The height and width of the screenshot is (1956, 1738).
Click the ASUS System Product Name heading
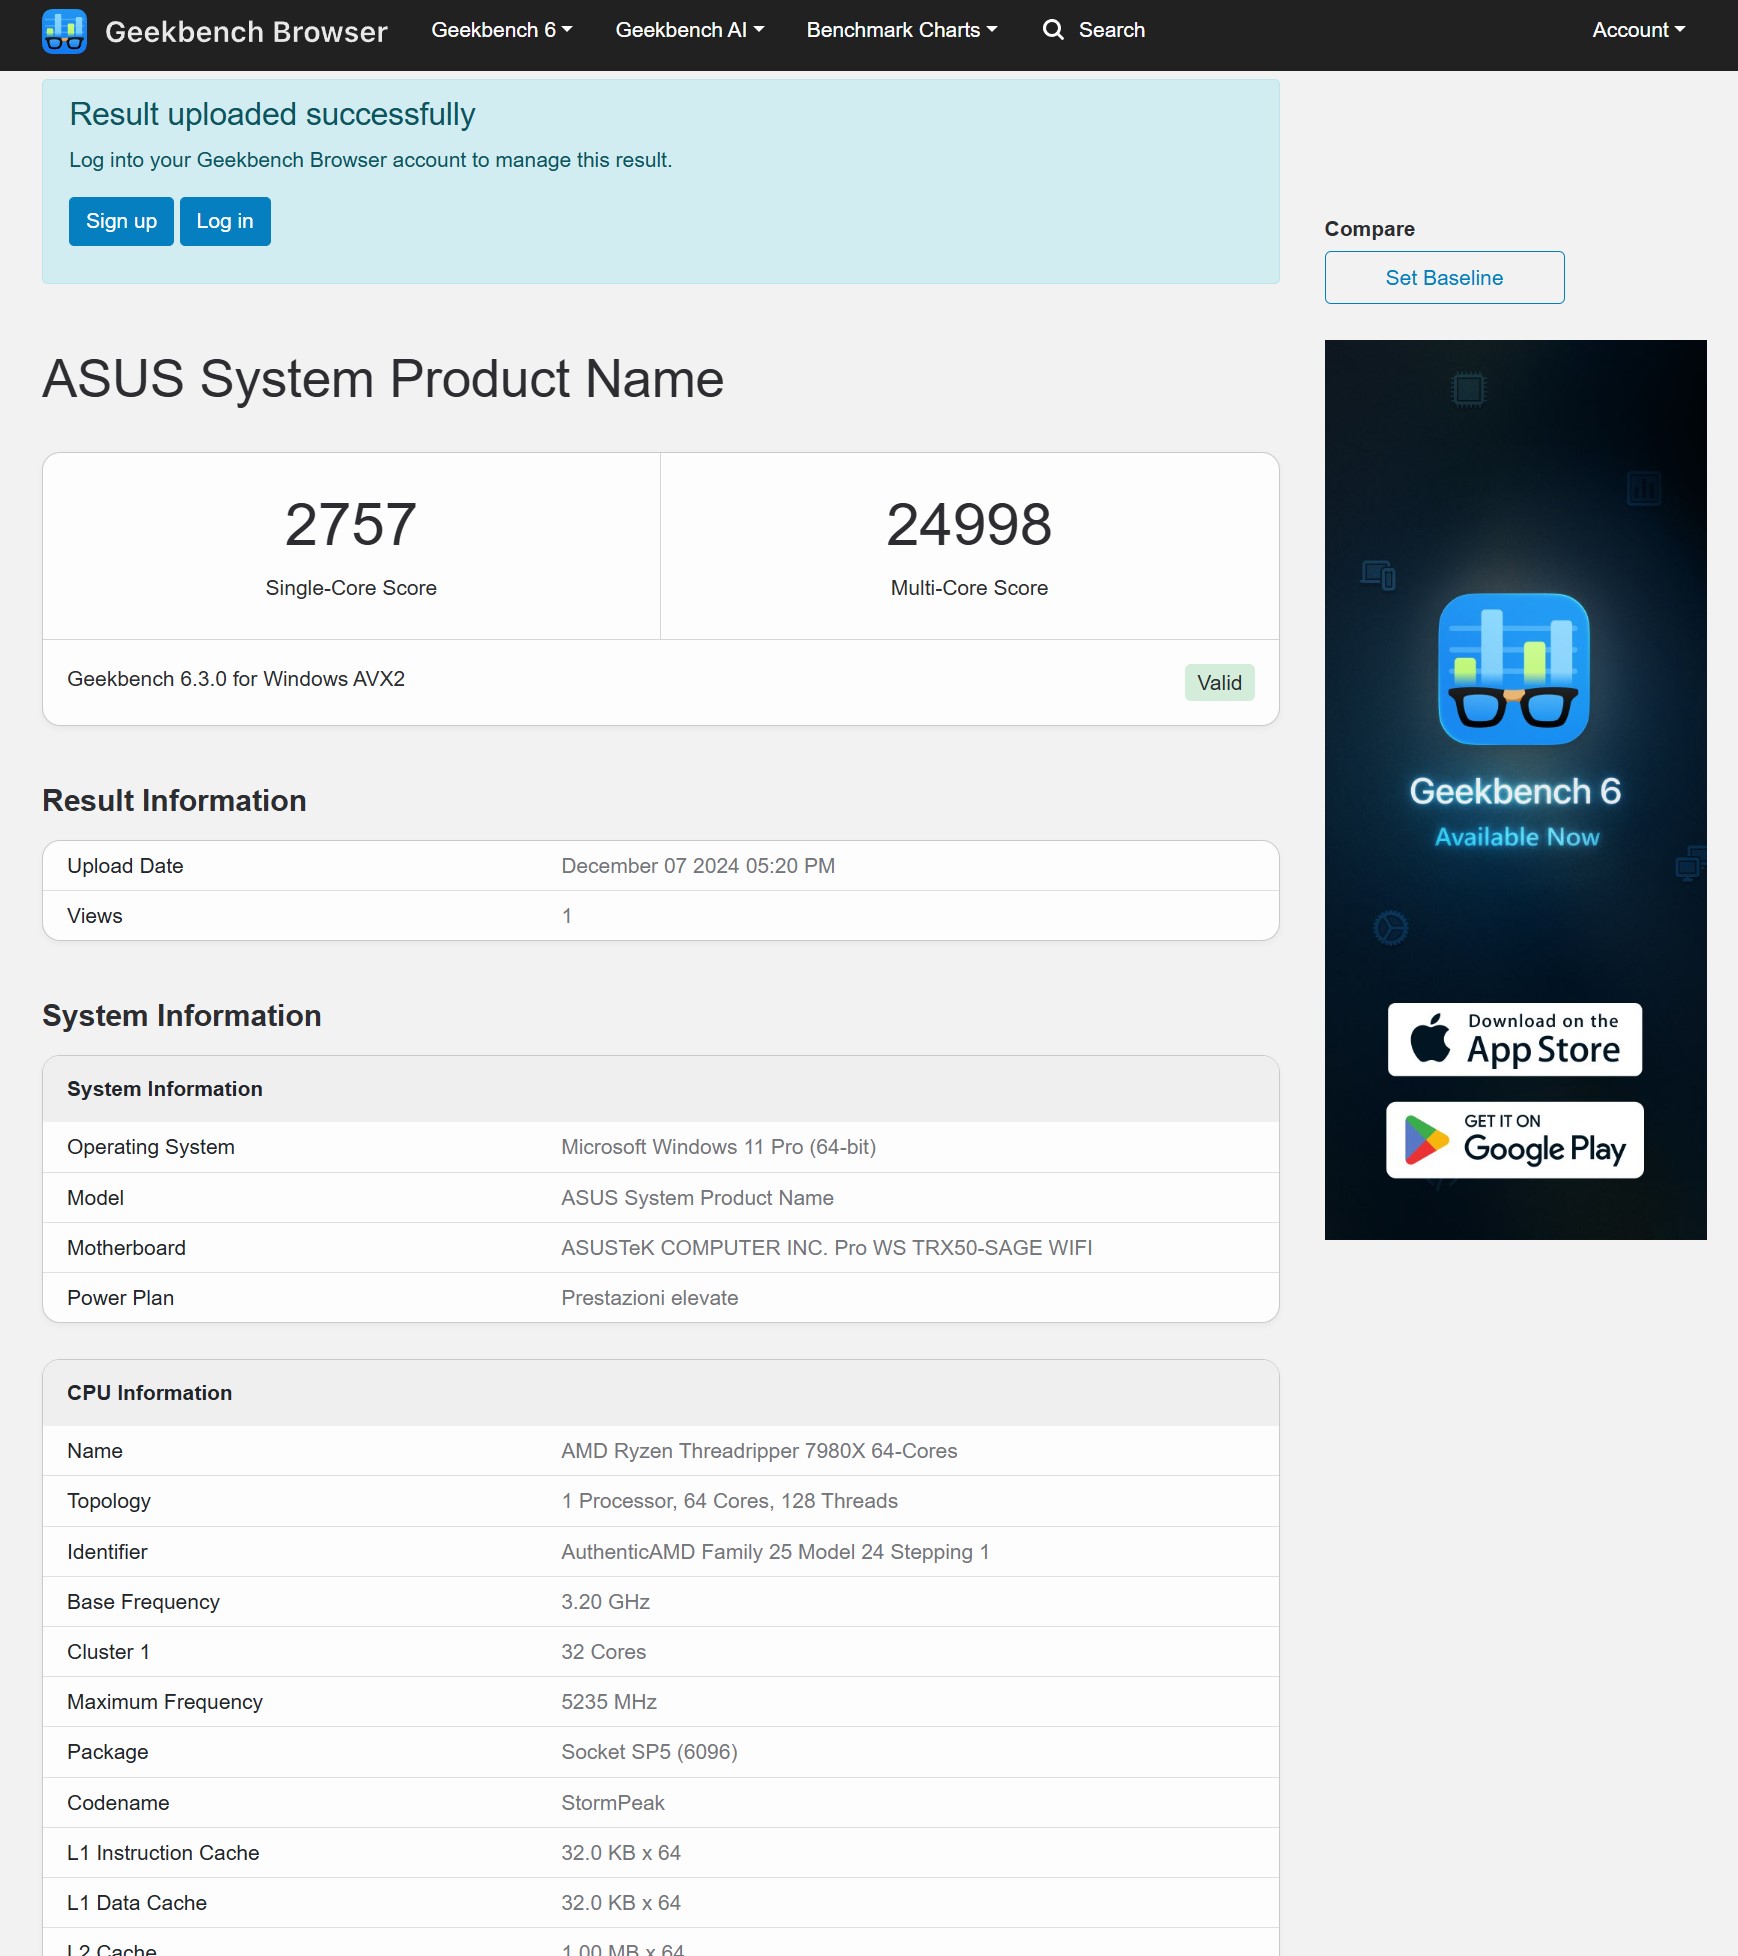coord(383,379)
